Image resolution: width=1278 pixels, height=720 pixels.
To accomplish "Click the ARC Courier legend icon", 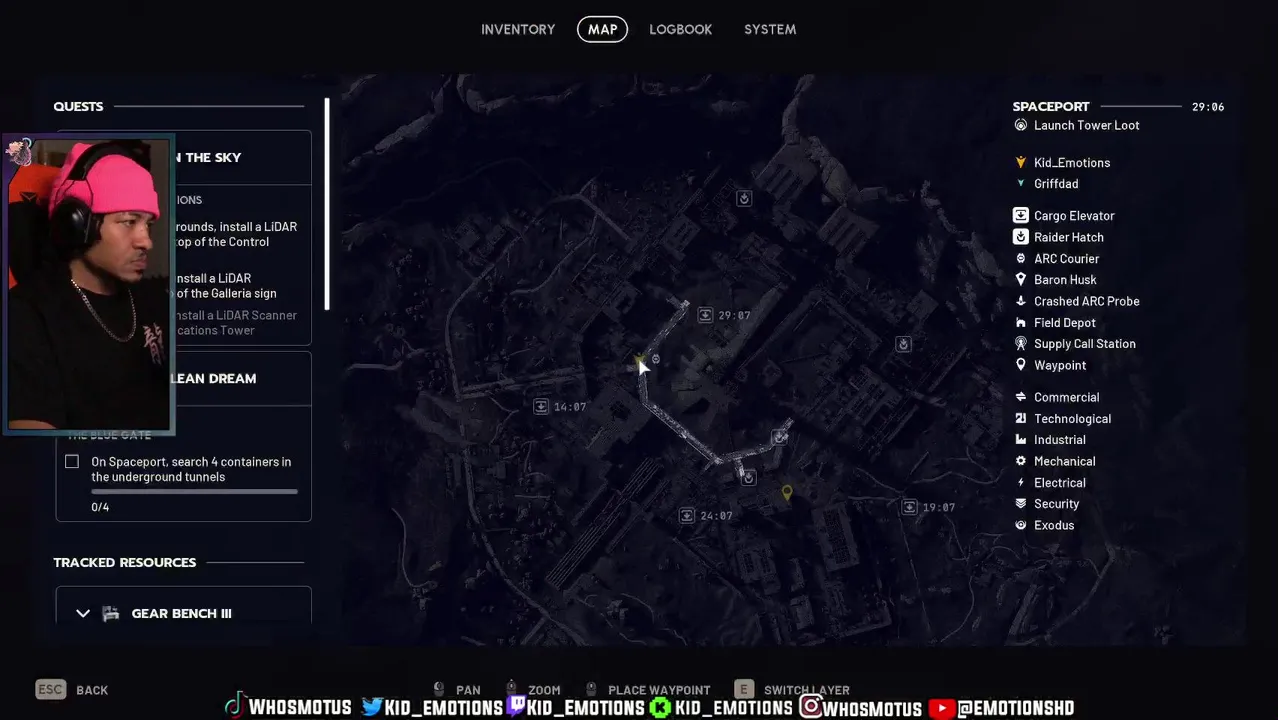I will (x=1020, y=258).
